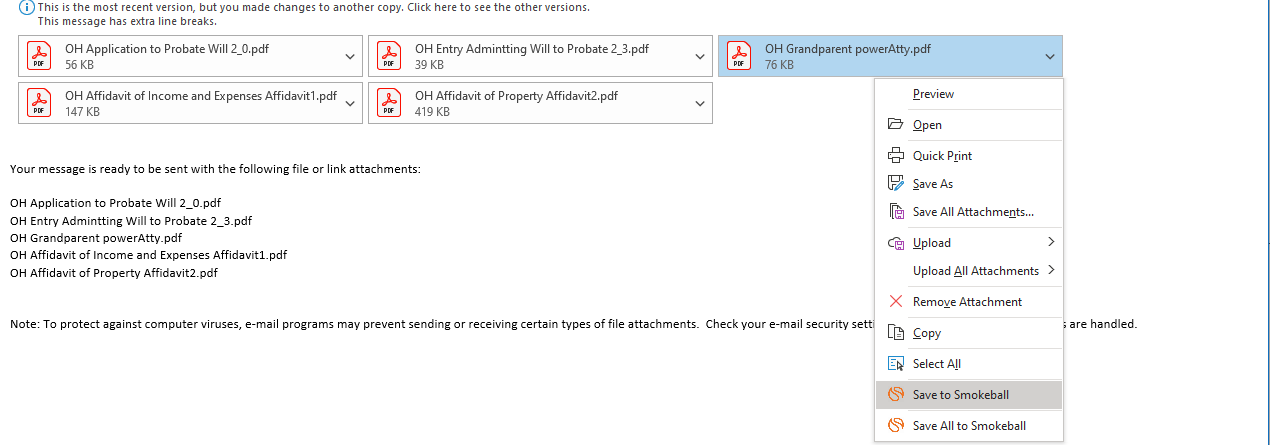Viewport: 1270px width, 445px height.
Task: Click the Save All to Smokeball icon
Action: pos(895,426)
